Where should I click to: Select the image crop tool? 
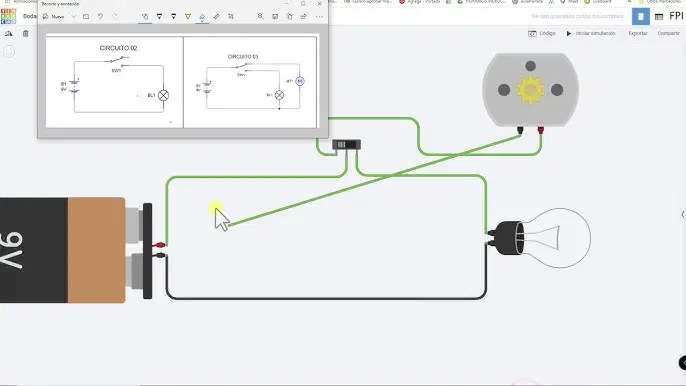point(231,17)
